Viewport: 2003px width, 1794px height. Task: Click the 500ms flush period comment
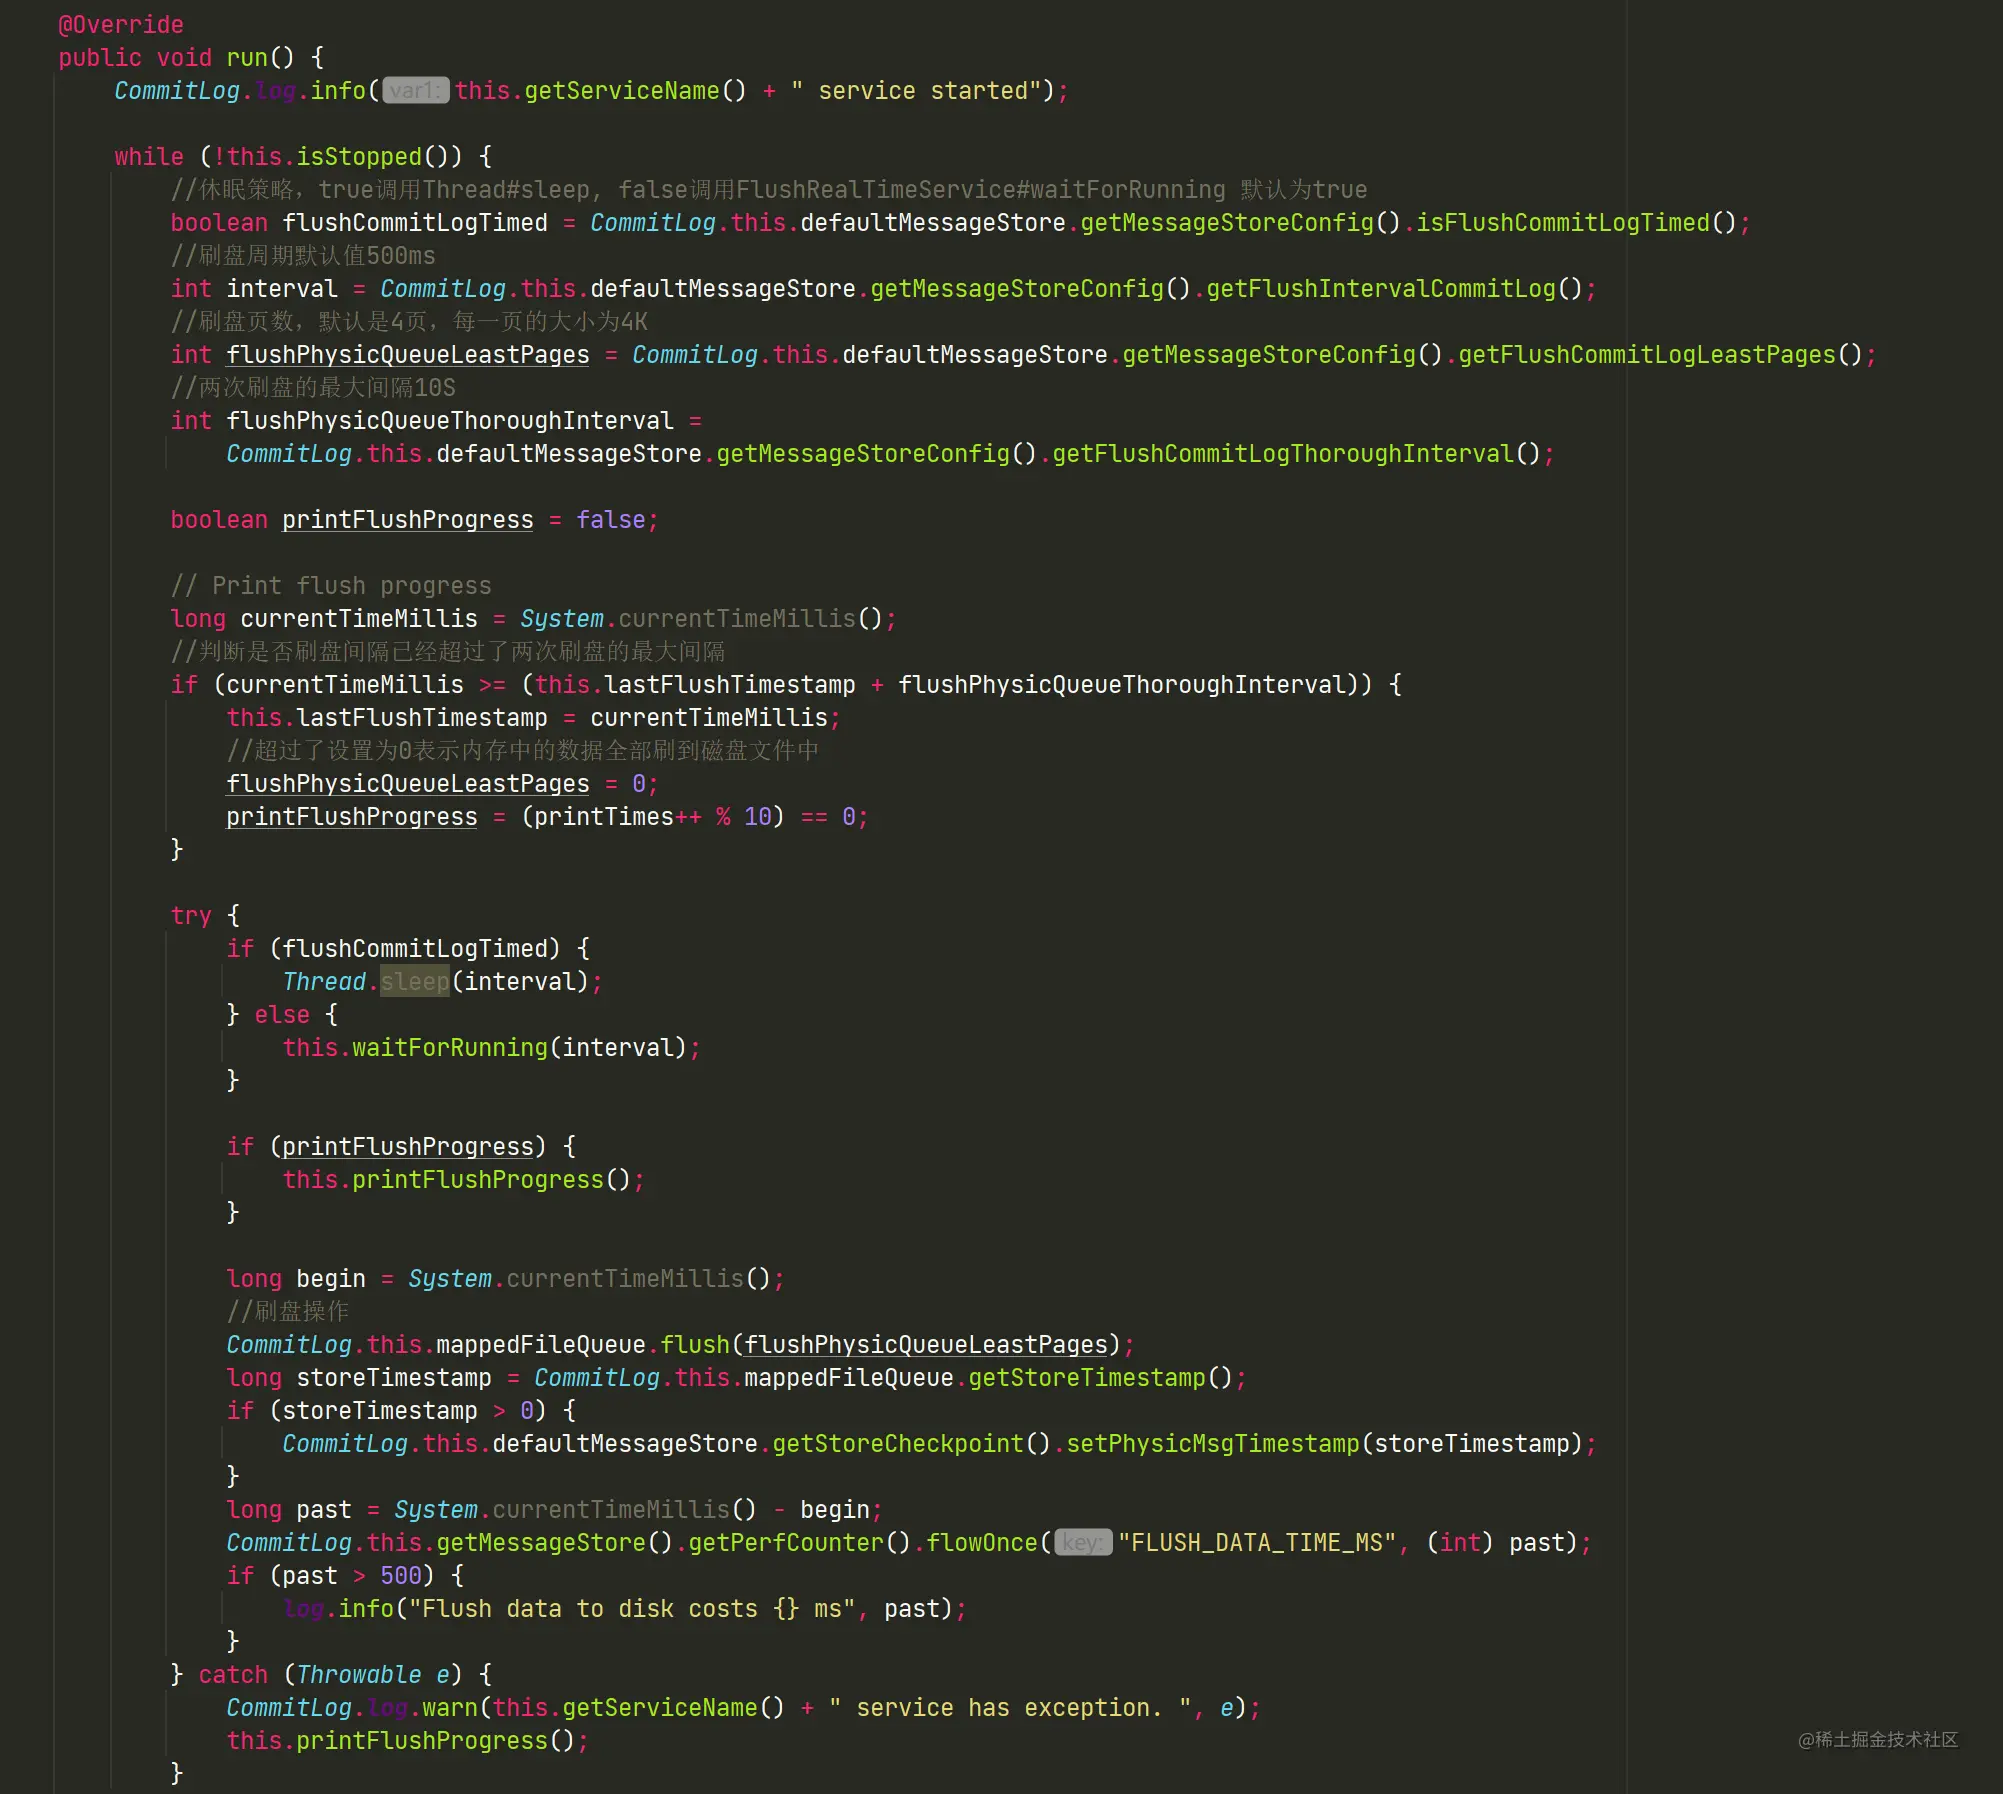tap(303, 255)
